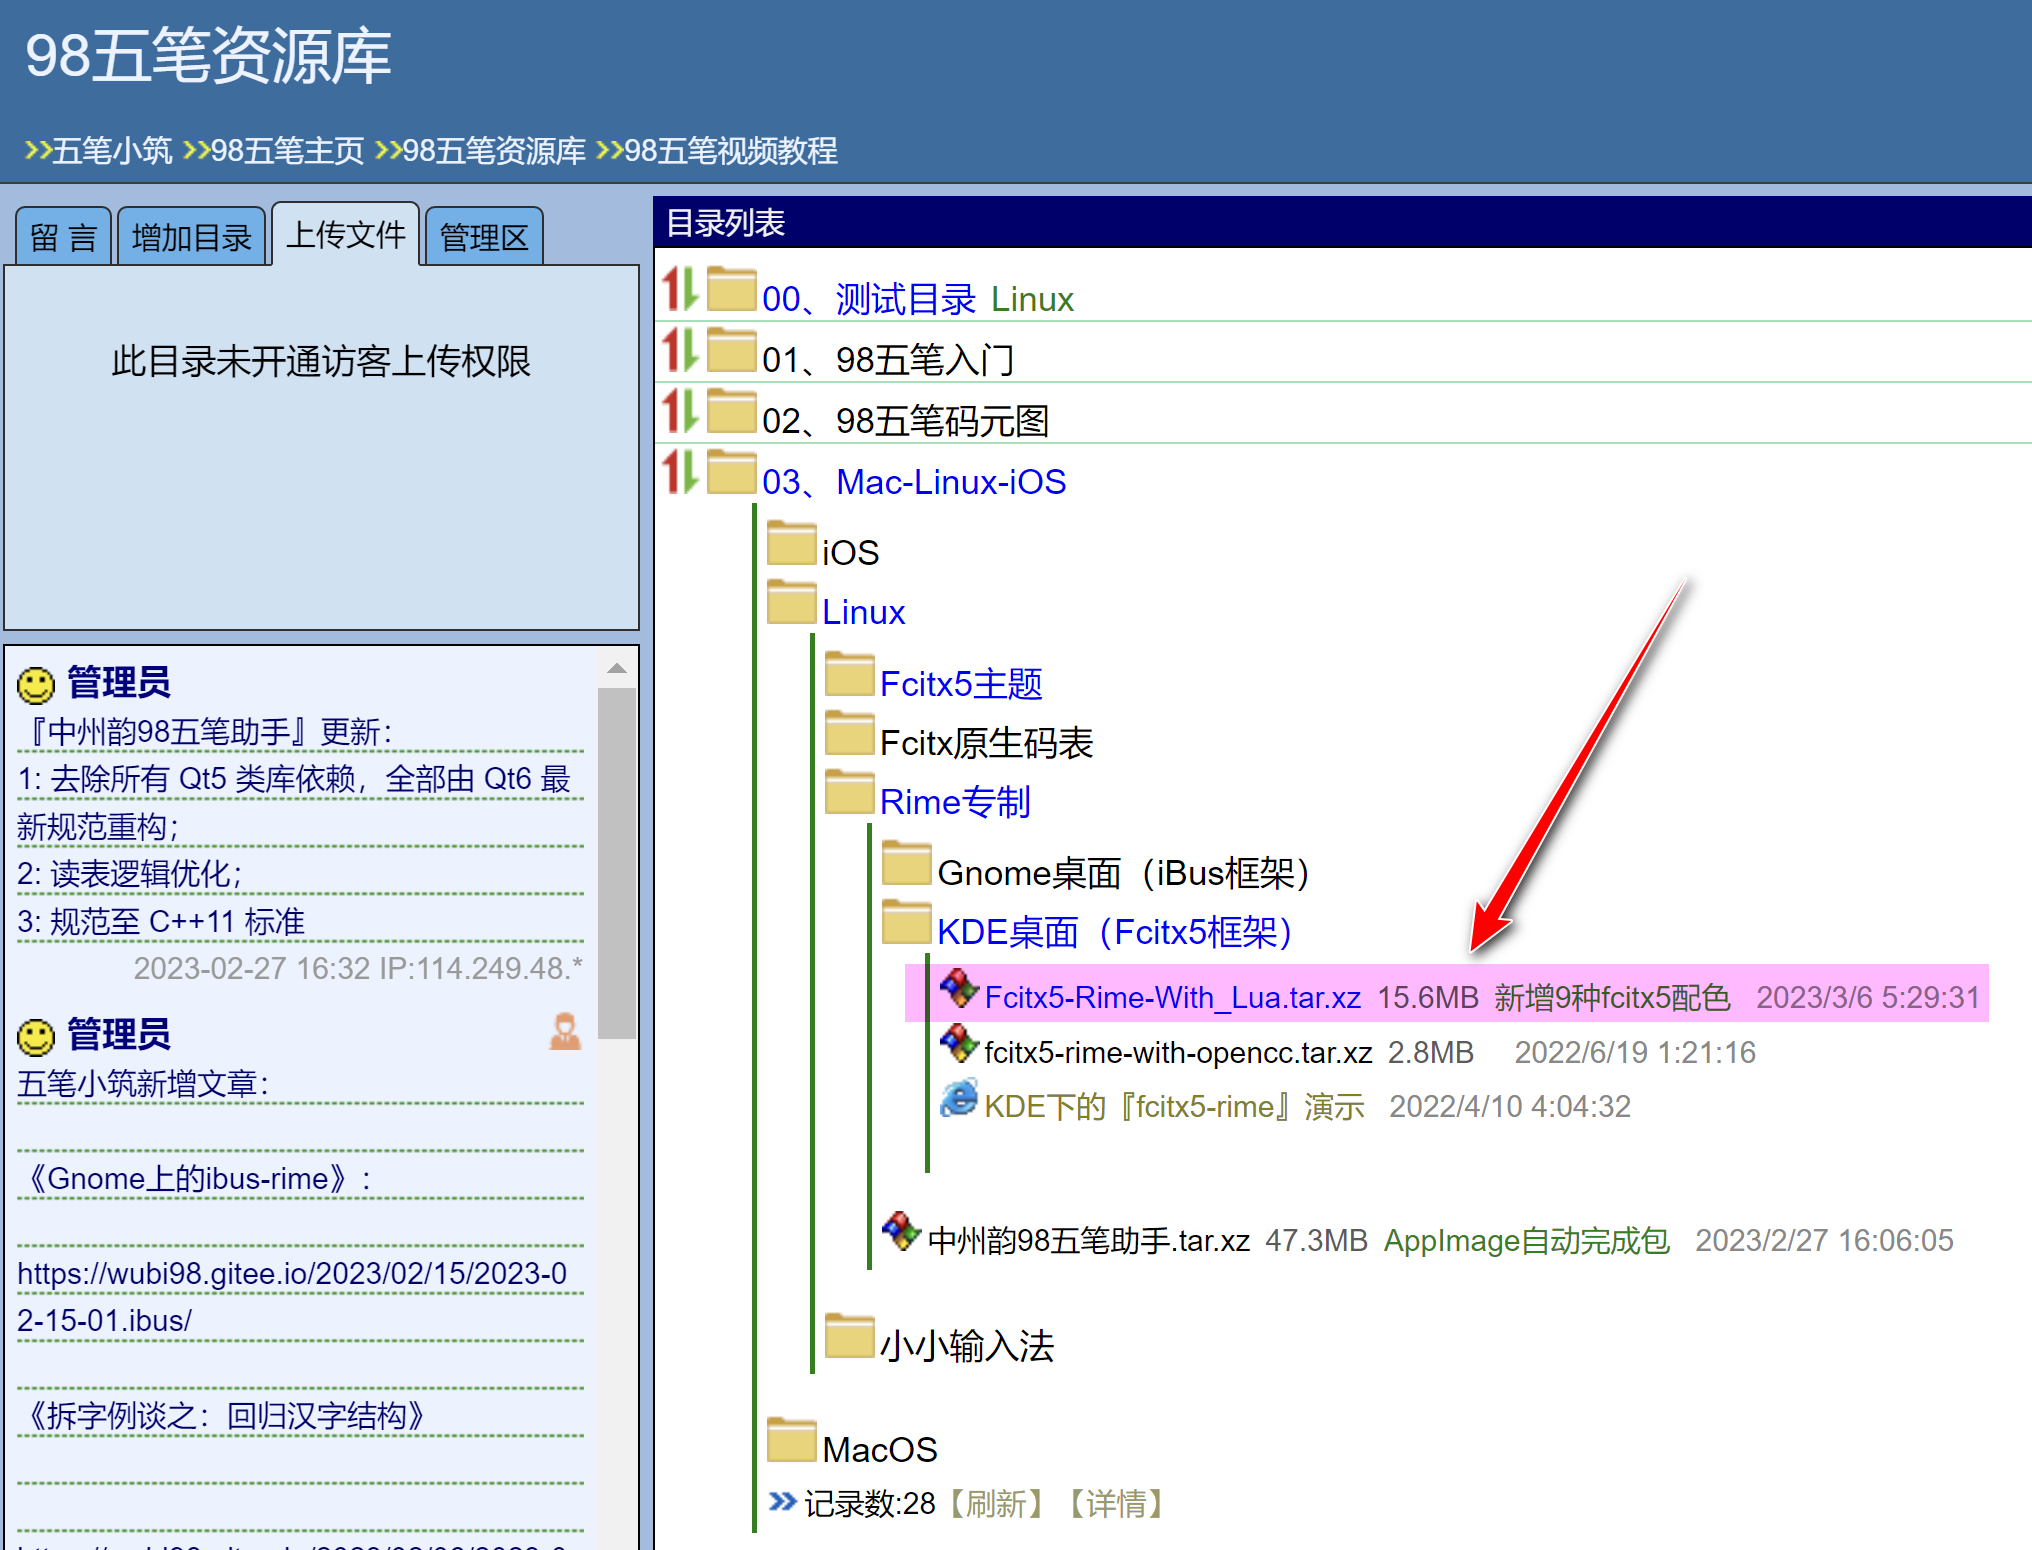Click the Fcitx5主题 folder icon

pyautogui.click(x=849, y=674)
